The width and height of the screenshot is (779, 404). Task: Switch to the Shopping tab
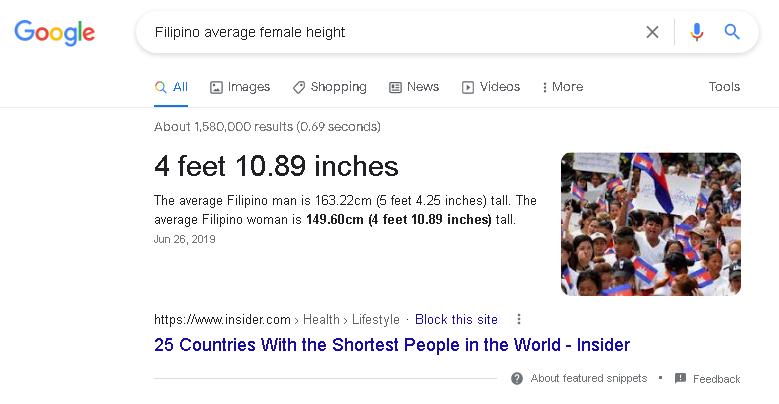pos(330,87)
